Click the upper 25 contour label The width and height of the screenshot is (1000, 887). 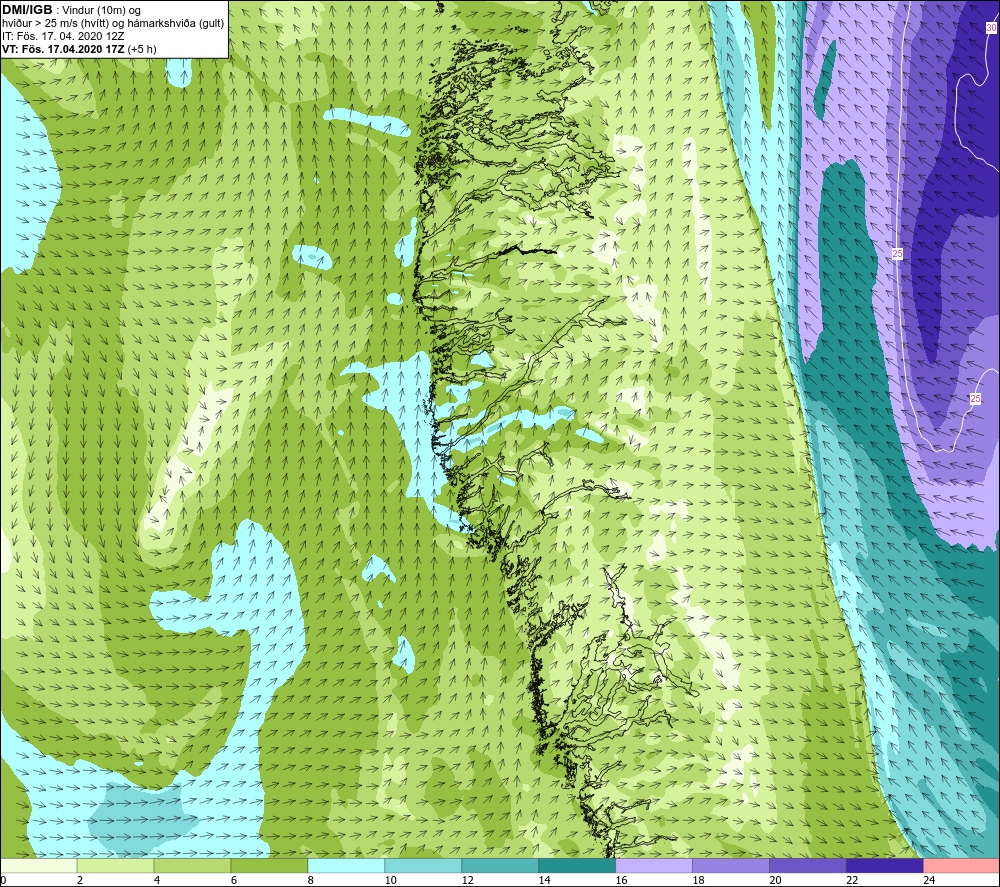point(897,254)
